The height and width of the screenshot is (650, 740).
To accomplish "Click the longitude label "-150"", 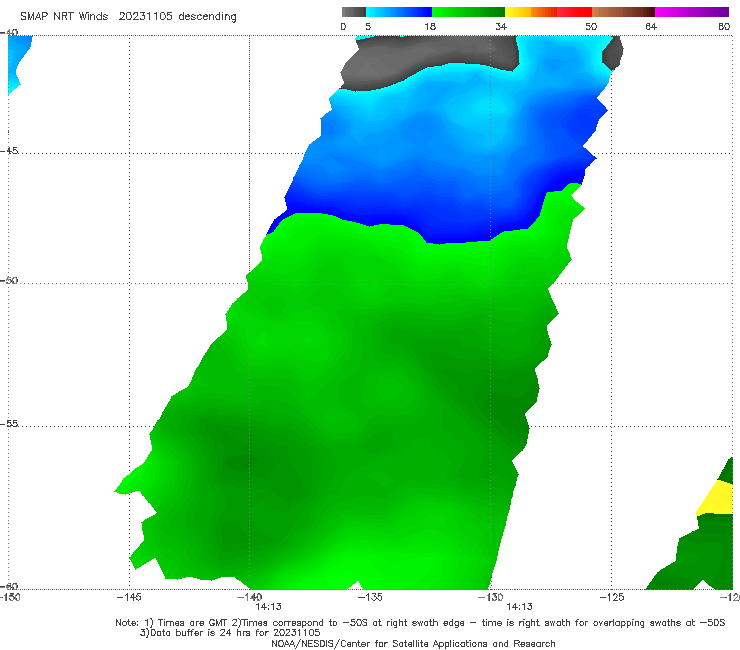I will pos(10,597).
